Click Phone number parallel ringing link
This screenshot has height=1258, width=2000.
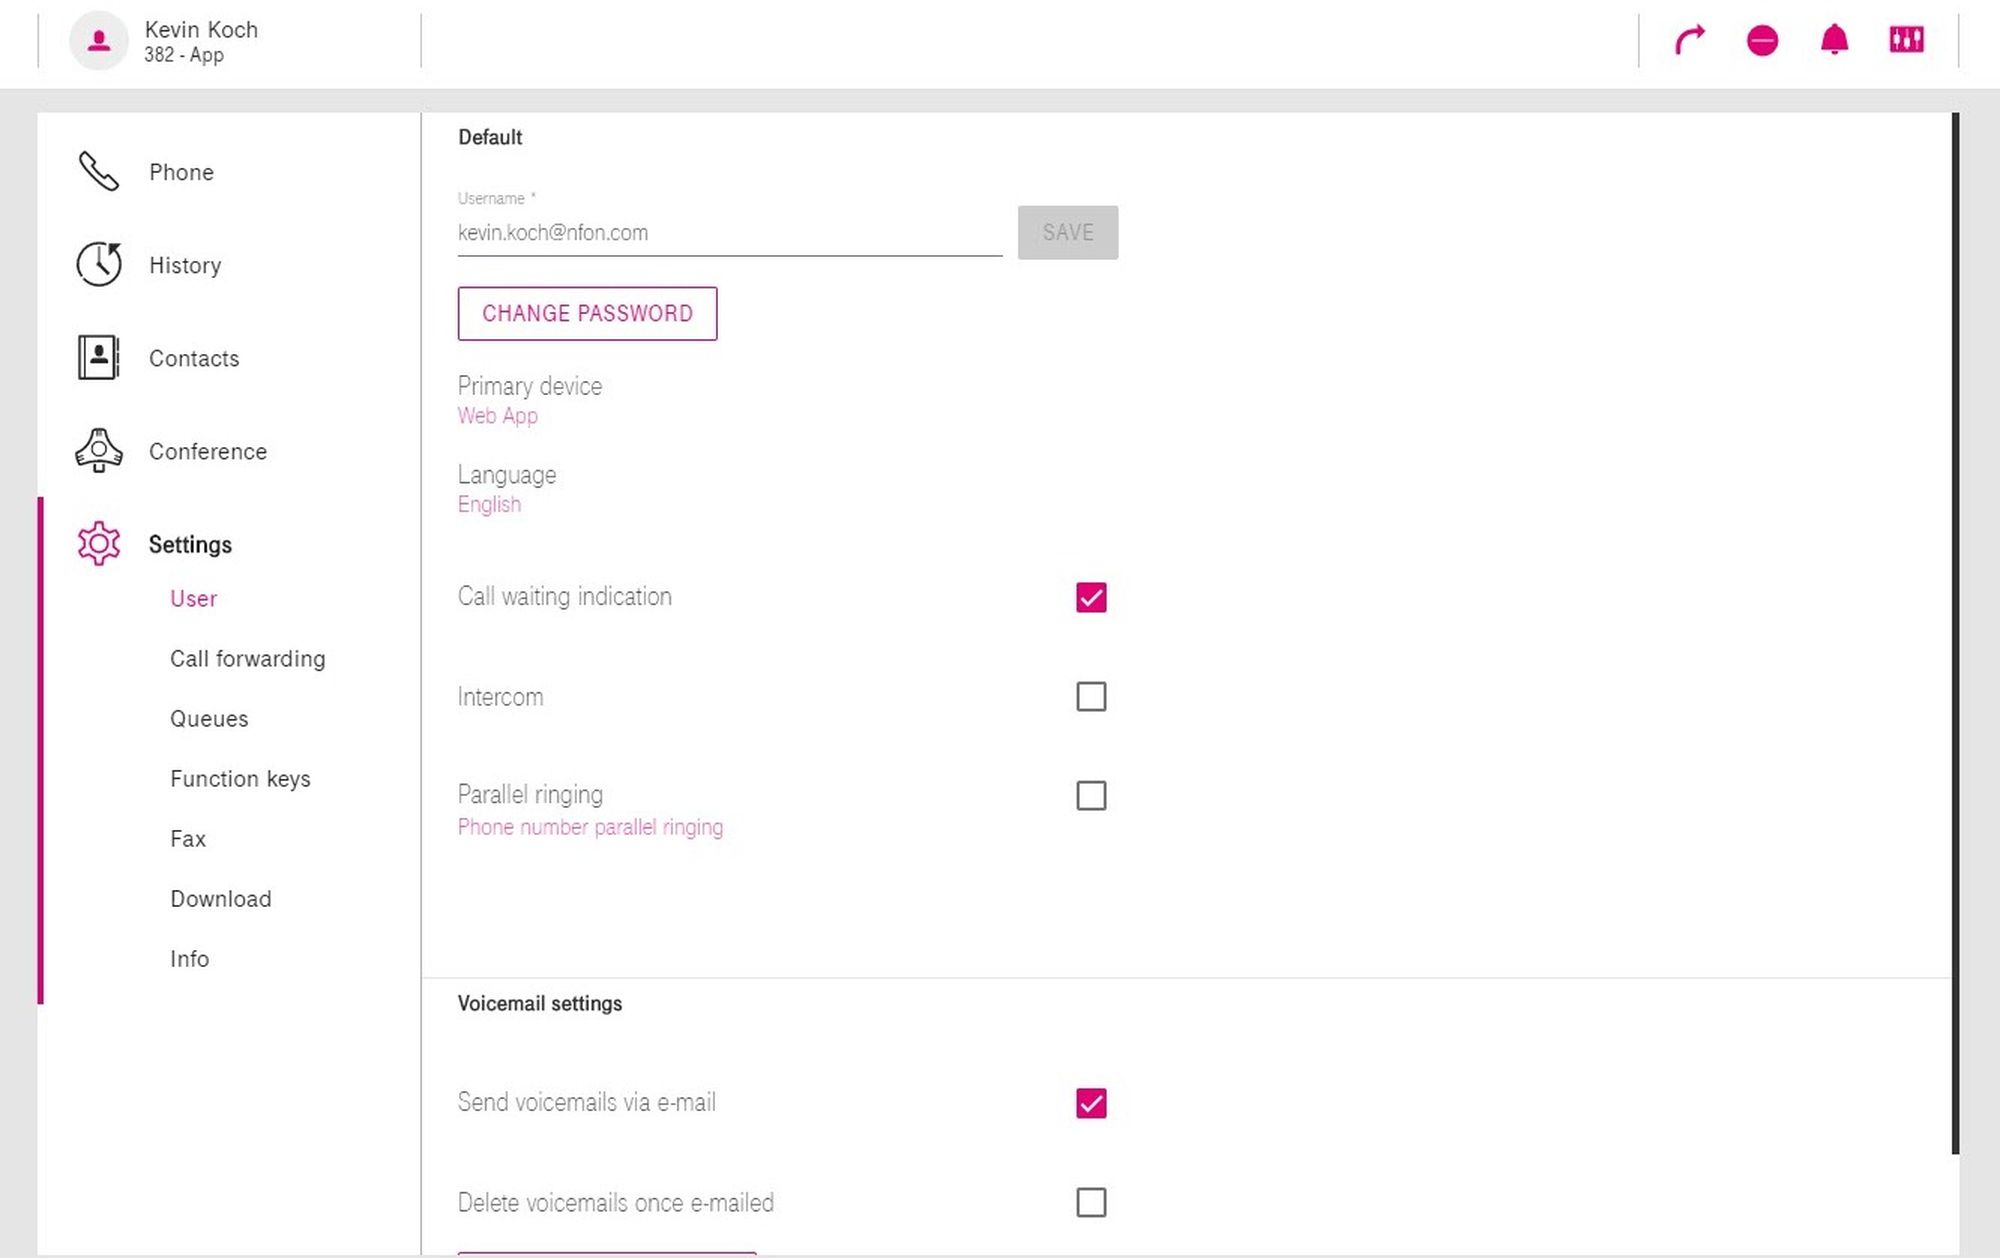[590, 828]
